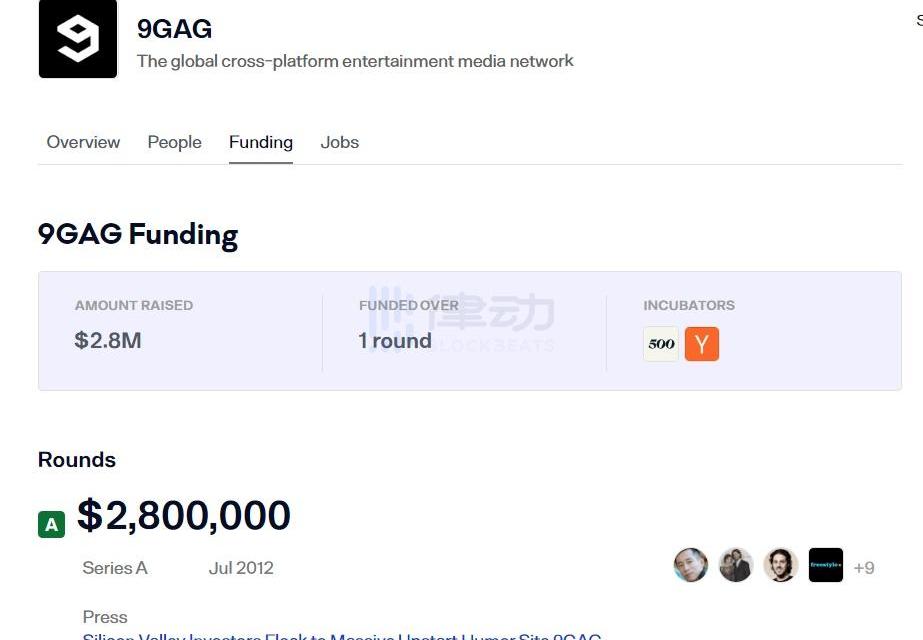Select the Funding tab
Screen dimensions: 923x640
coord(260,142)
